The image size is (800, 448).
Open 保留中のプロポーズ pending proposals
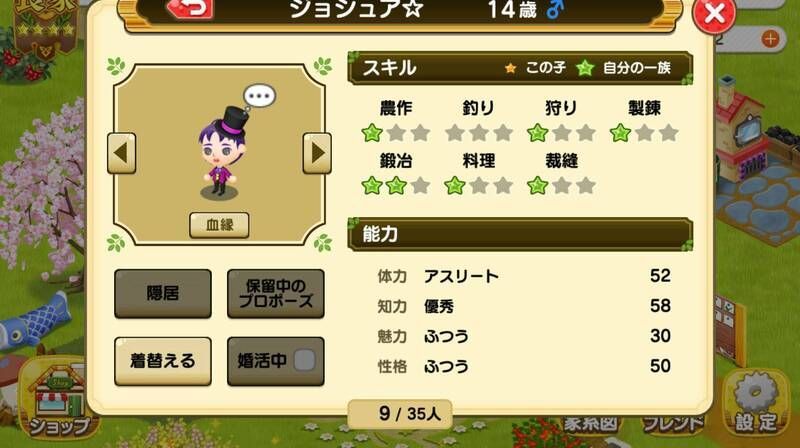pyautogui.click(x=276, y=293)
